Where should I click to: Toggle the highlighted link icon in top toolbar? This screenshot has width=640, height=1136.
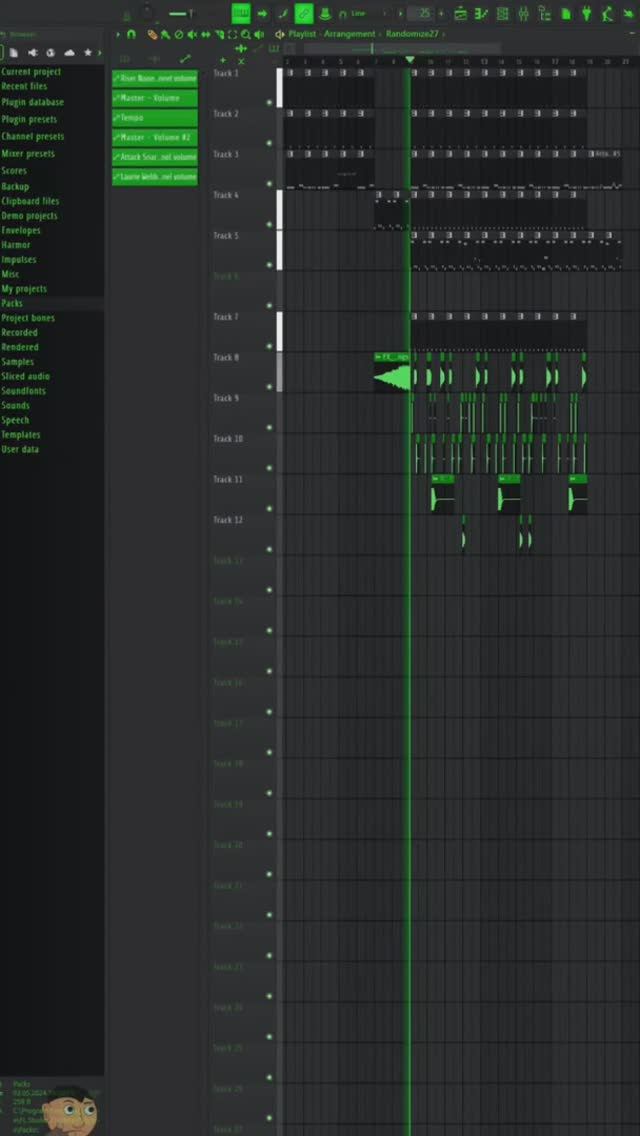click(304, 14)
